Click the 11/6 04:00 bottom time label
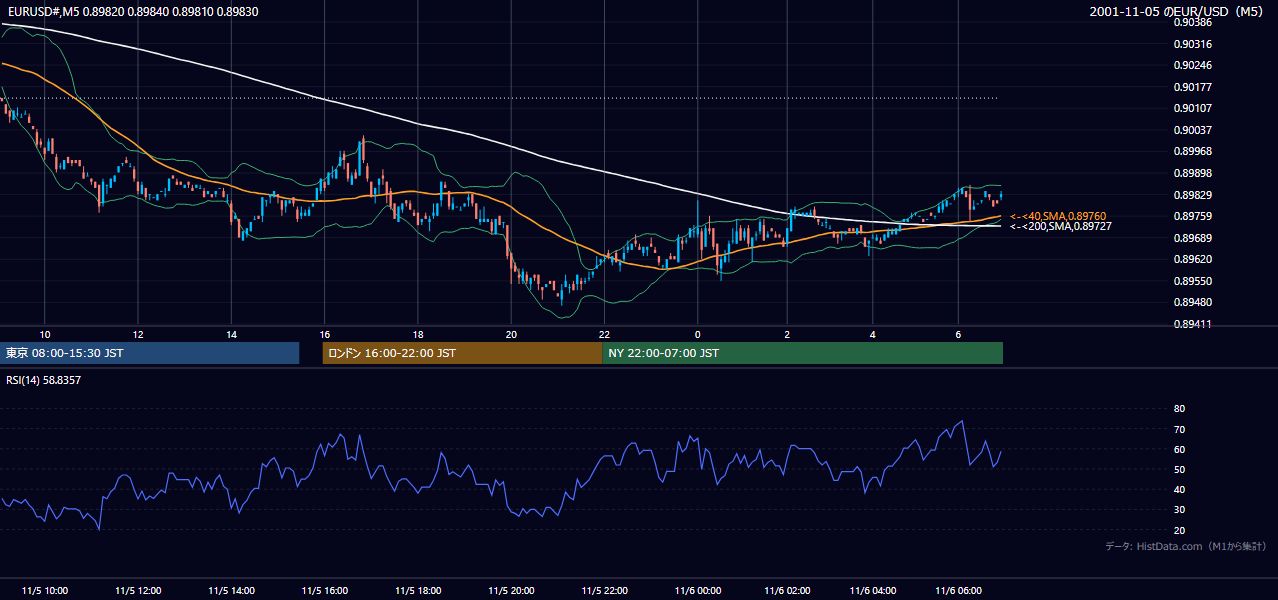This screenshot has width=1278, height=600. tap(872, 591)
